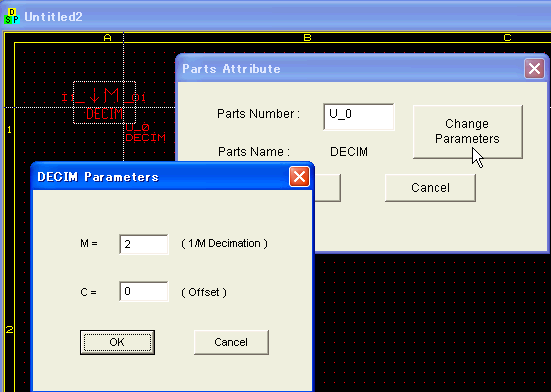551x392 pixels.
Task: Click the row 1 marker on schematic
Action: pos(9,130)
